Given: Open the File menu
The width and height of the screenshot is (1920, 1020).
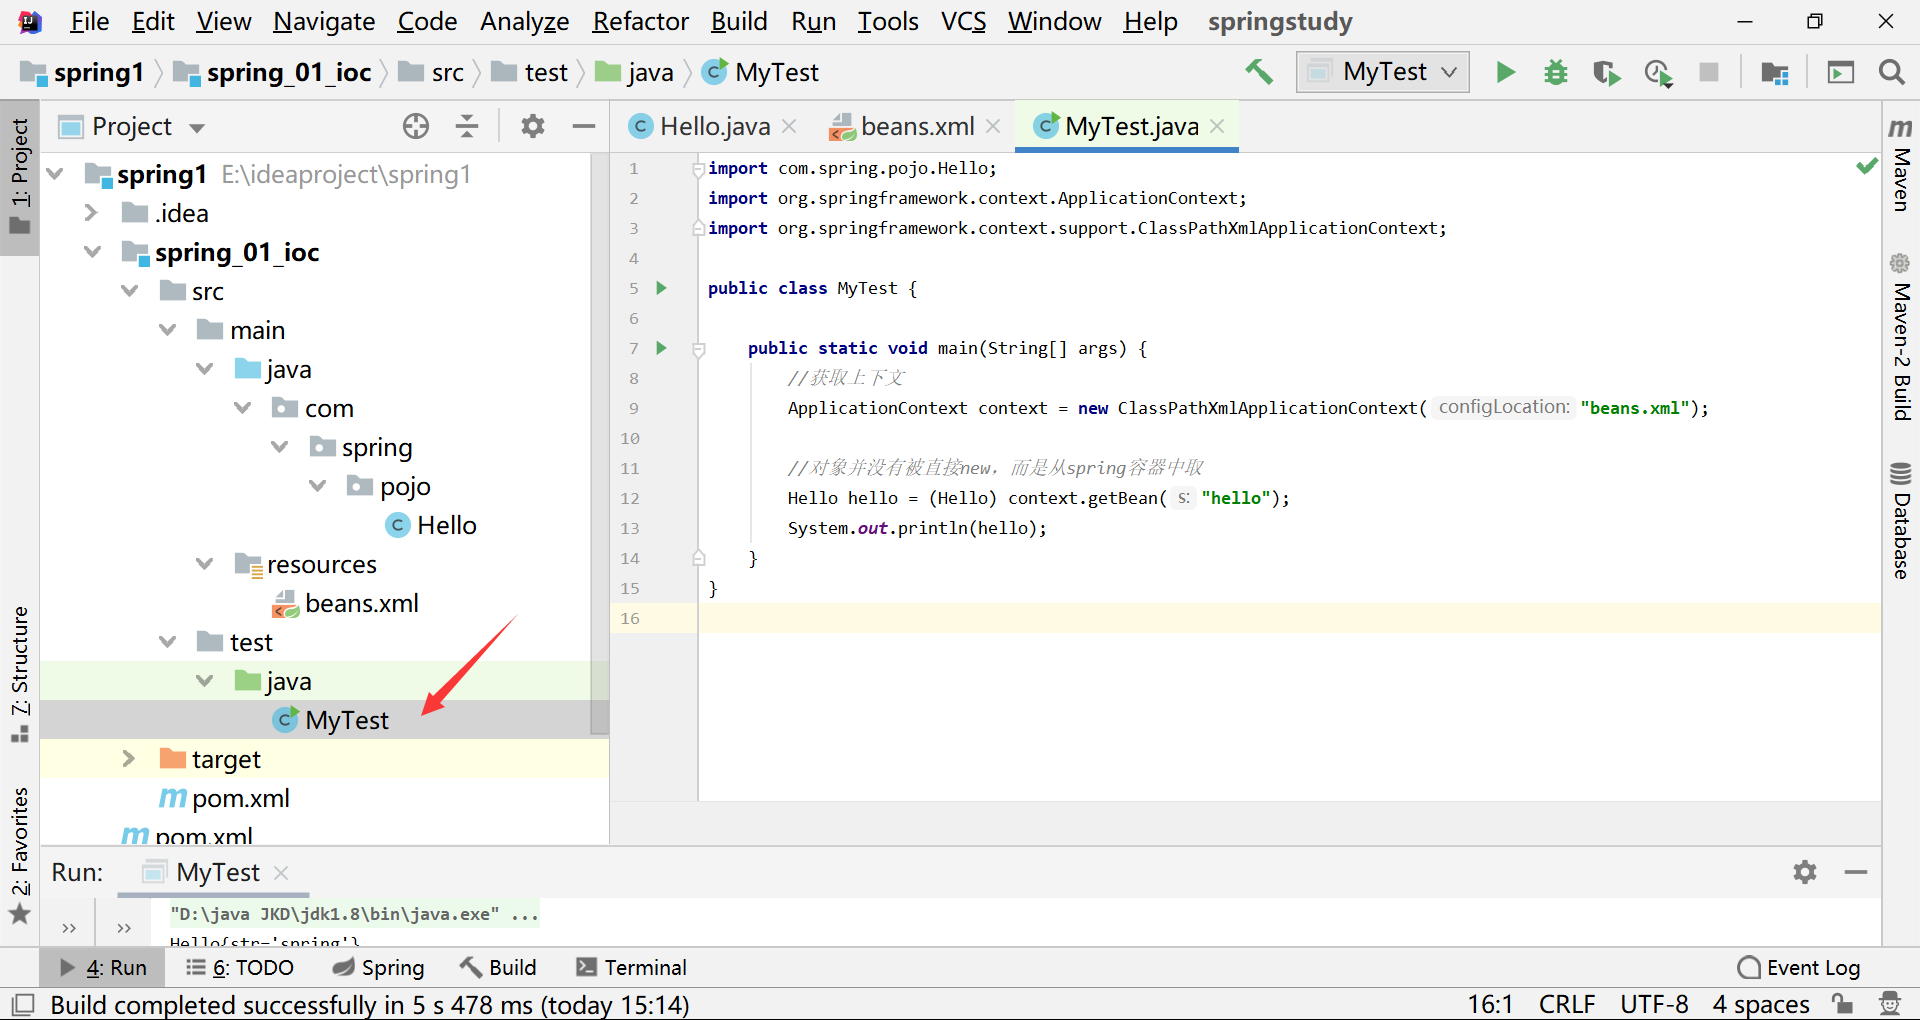Looking at the screenshot, I should click(x=89, y=21).
